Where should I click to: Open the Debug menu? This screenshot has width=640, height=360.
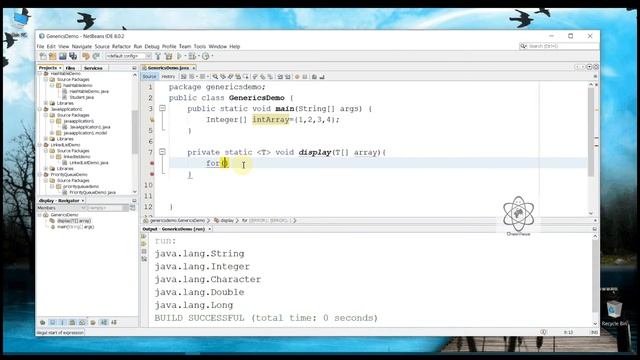click(x=152, y=47)
